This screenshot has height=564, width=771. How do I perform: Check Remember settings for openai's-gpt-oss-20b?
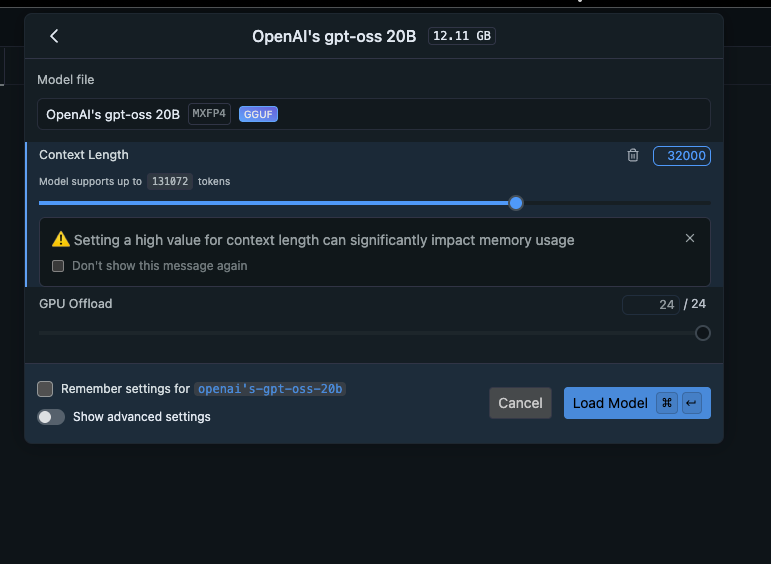[45, 389]
